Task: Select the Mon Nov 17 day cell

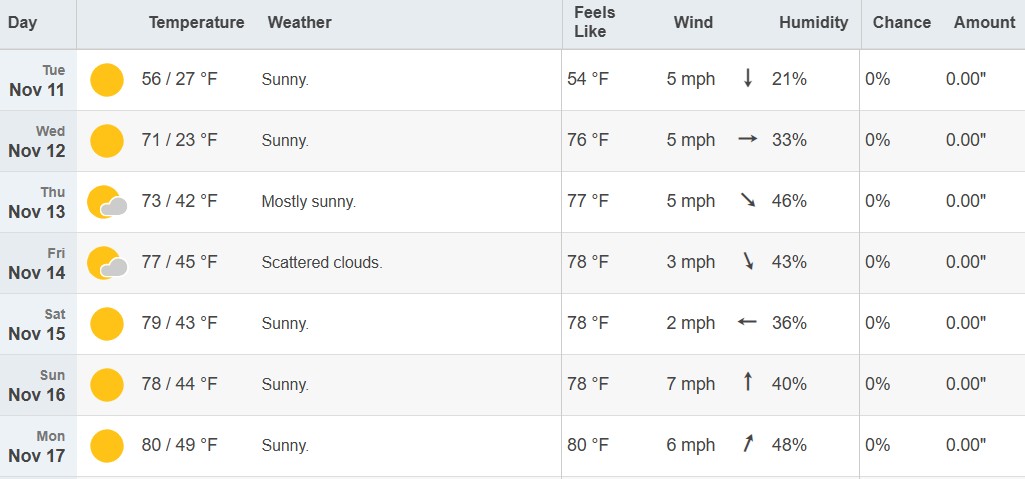Action: [38, 447]
